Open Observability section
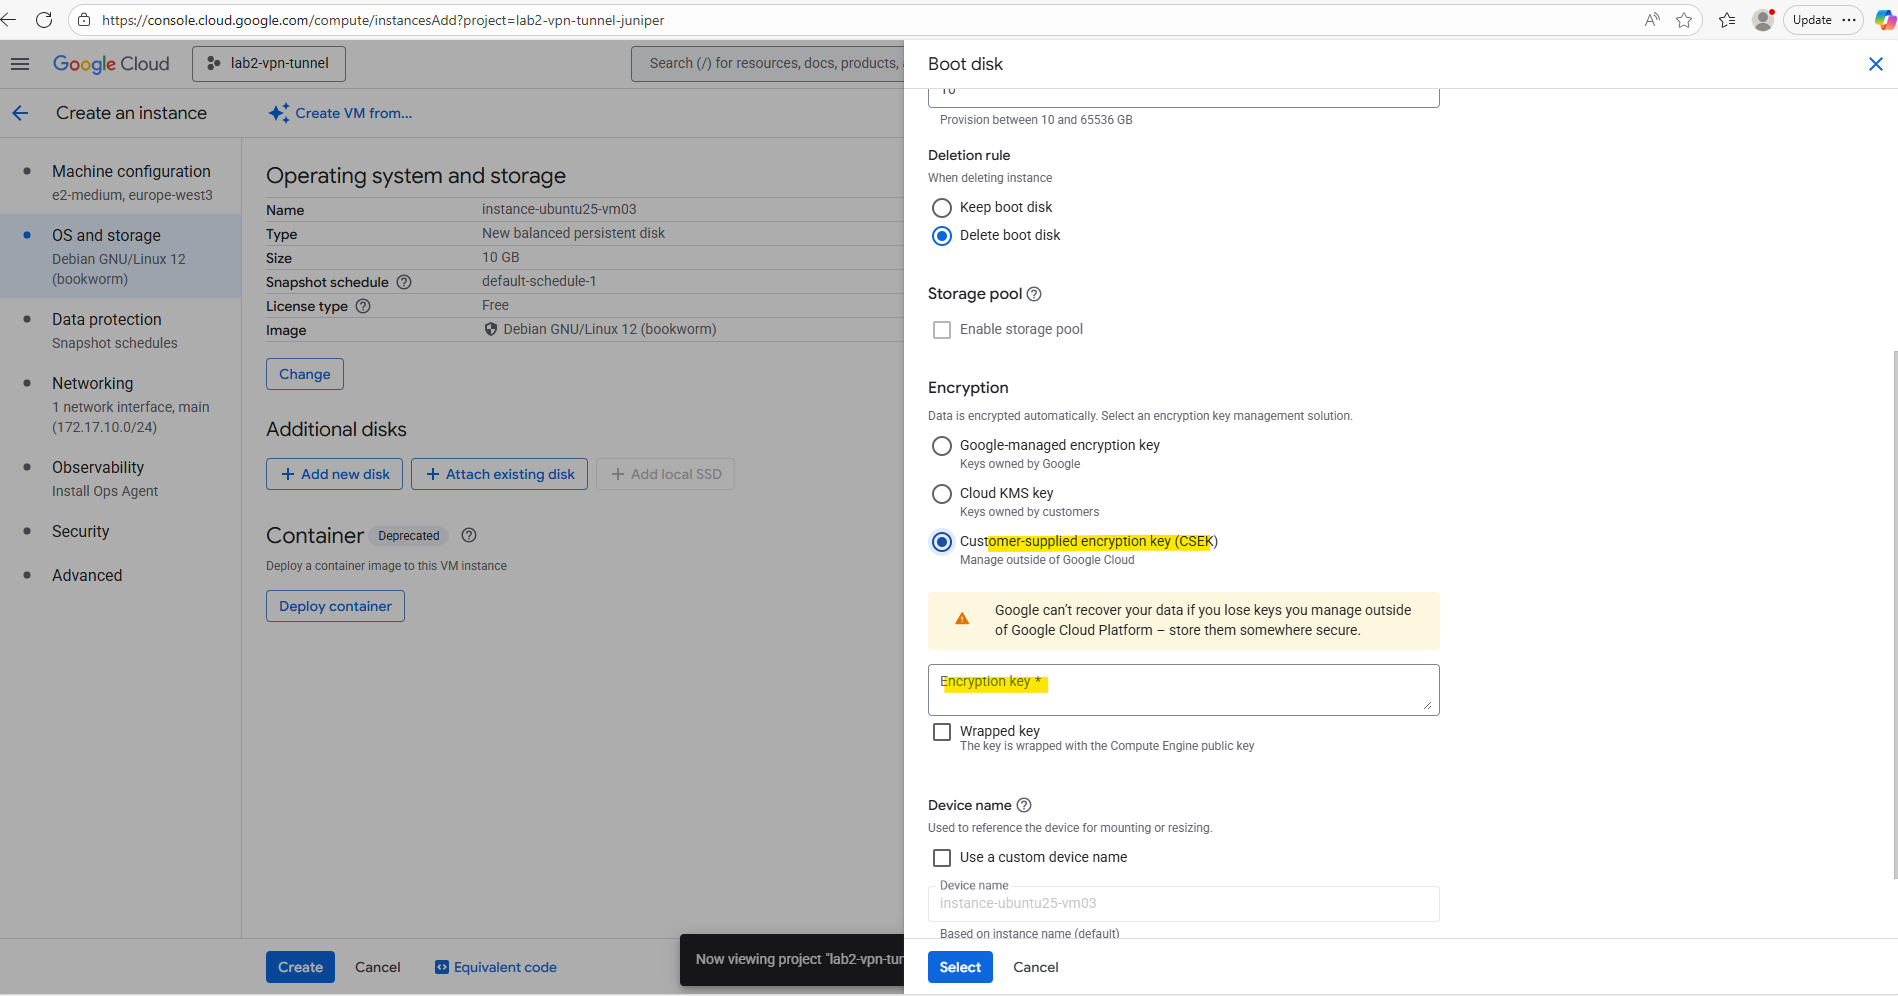 pyautogui.click(x=121, y=478)
